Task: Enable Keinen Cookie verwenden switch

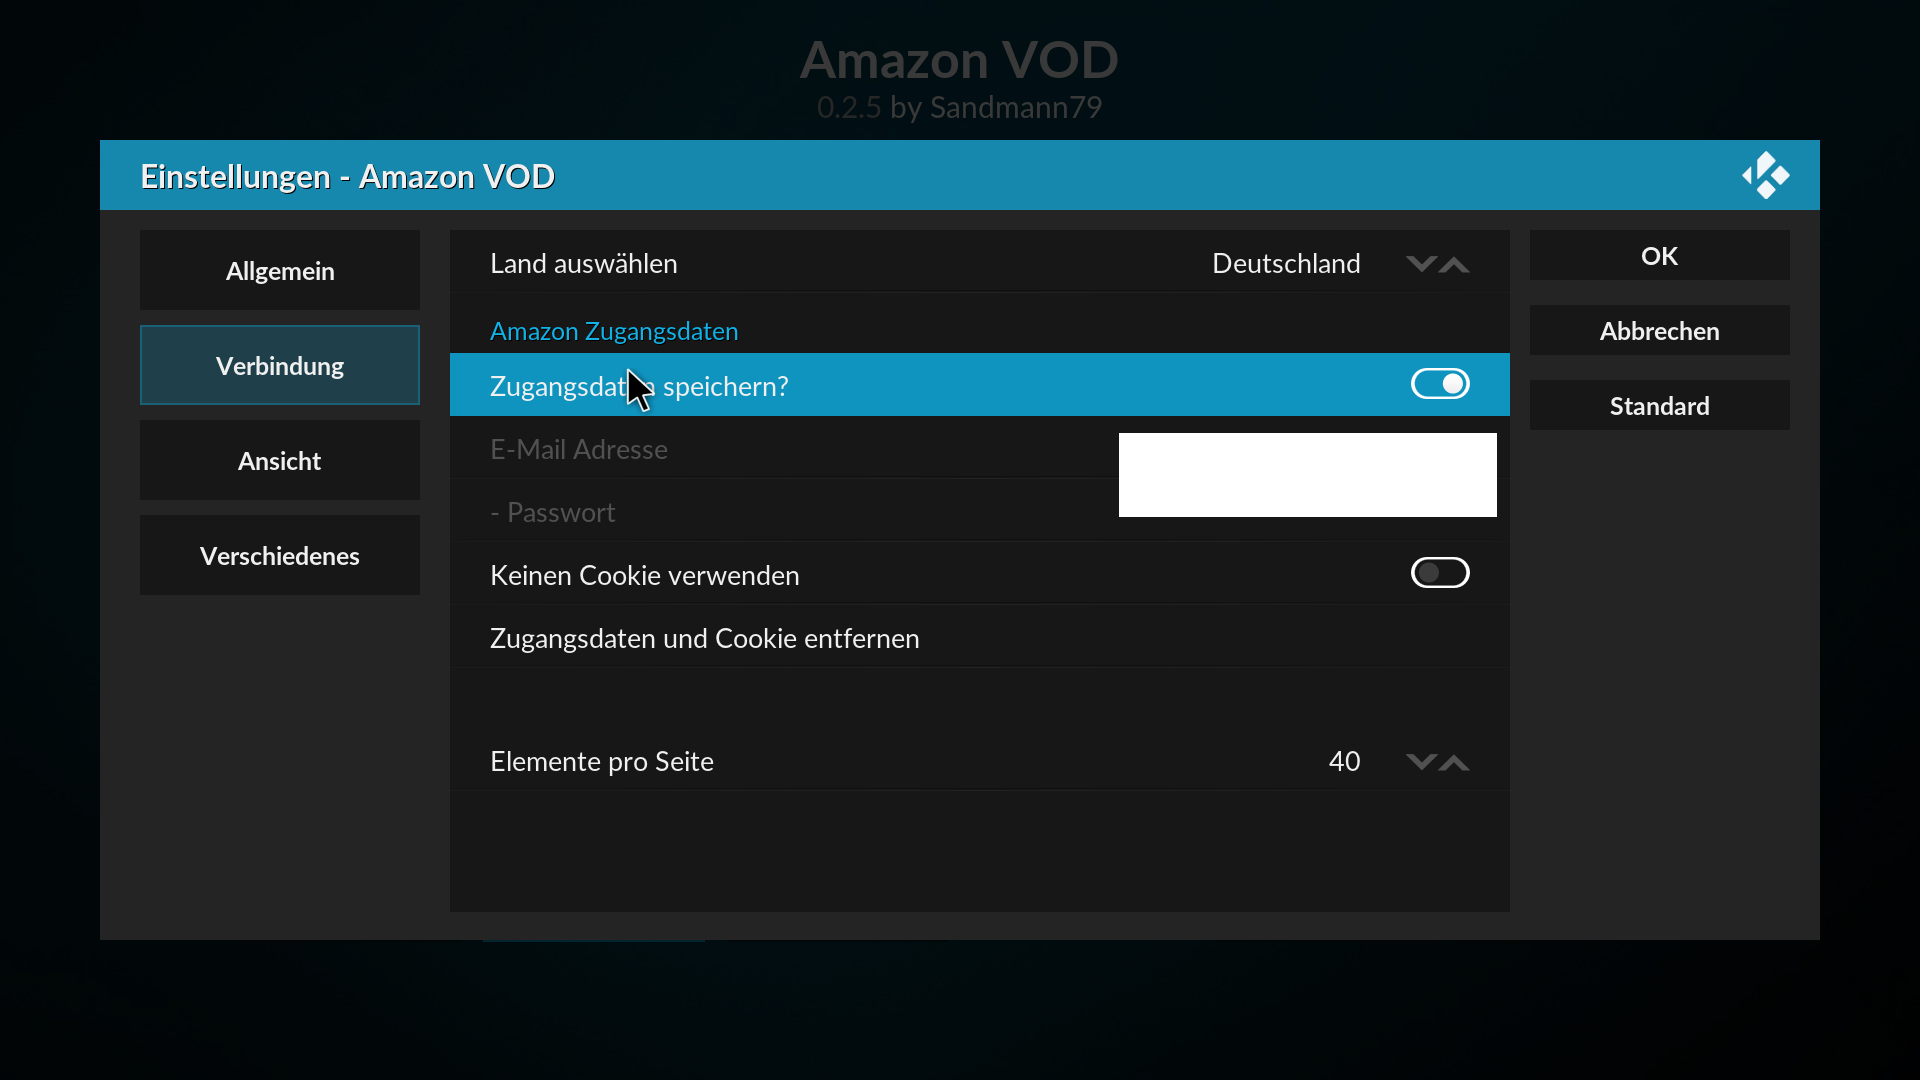Action: [x=1440, y=573]
